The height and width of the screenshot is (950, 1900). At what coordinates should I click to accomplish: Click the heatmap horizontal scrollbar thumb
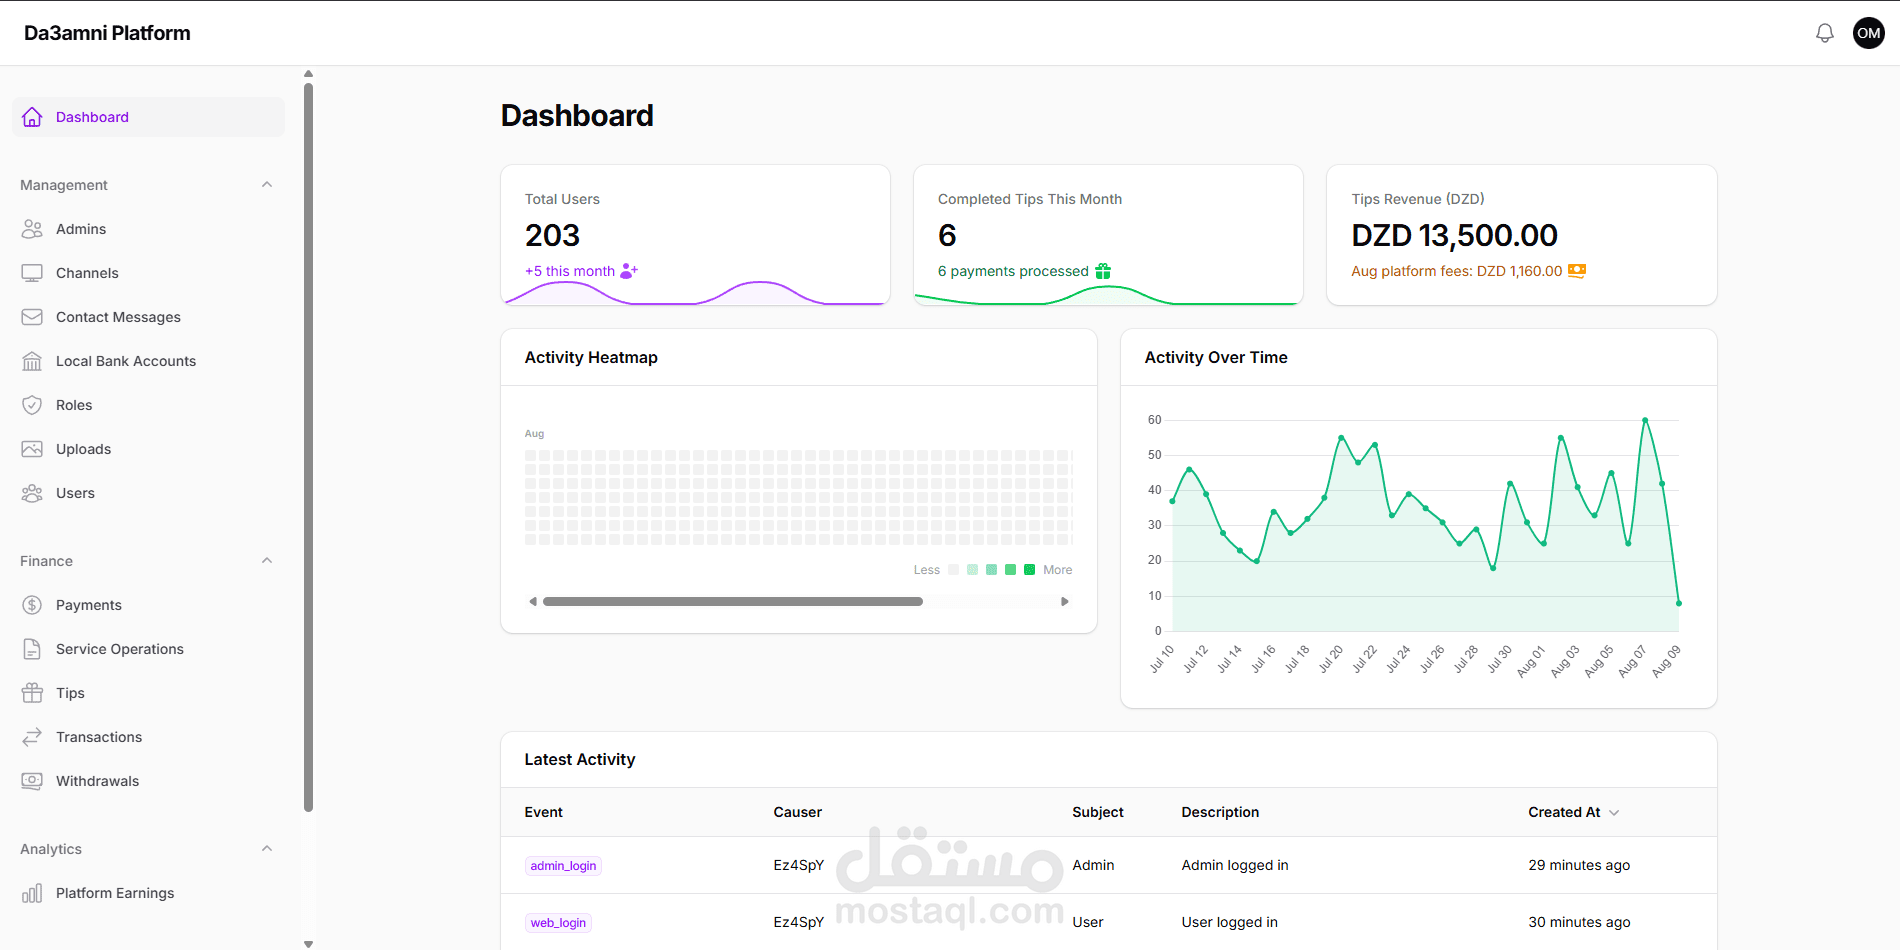point(733,602)
